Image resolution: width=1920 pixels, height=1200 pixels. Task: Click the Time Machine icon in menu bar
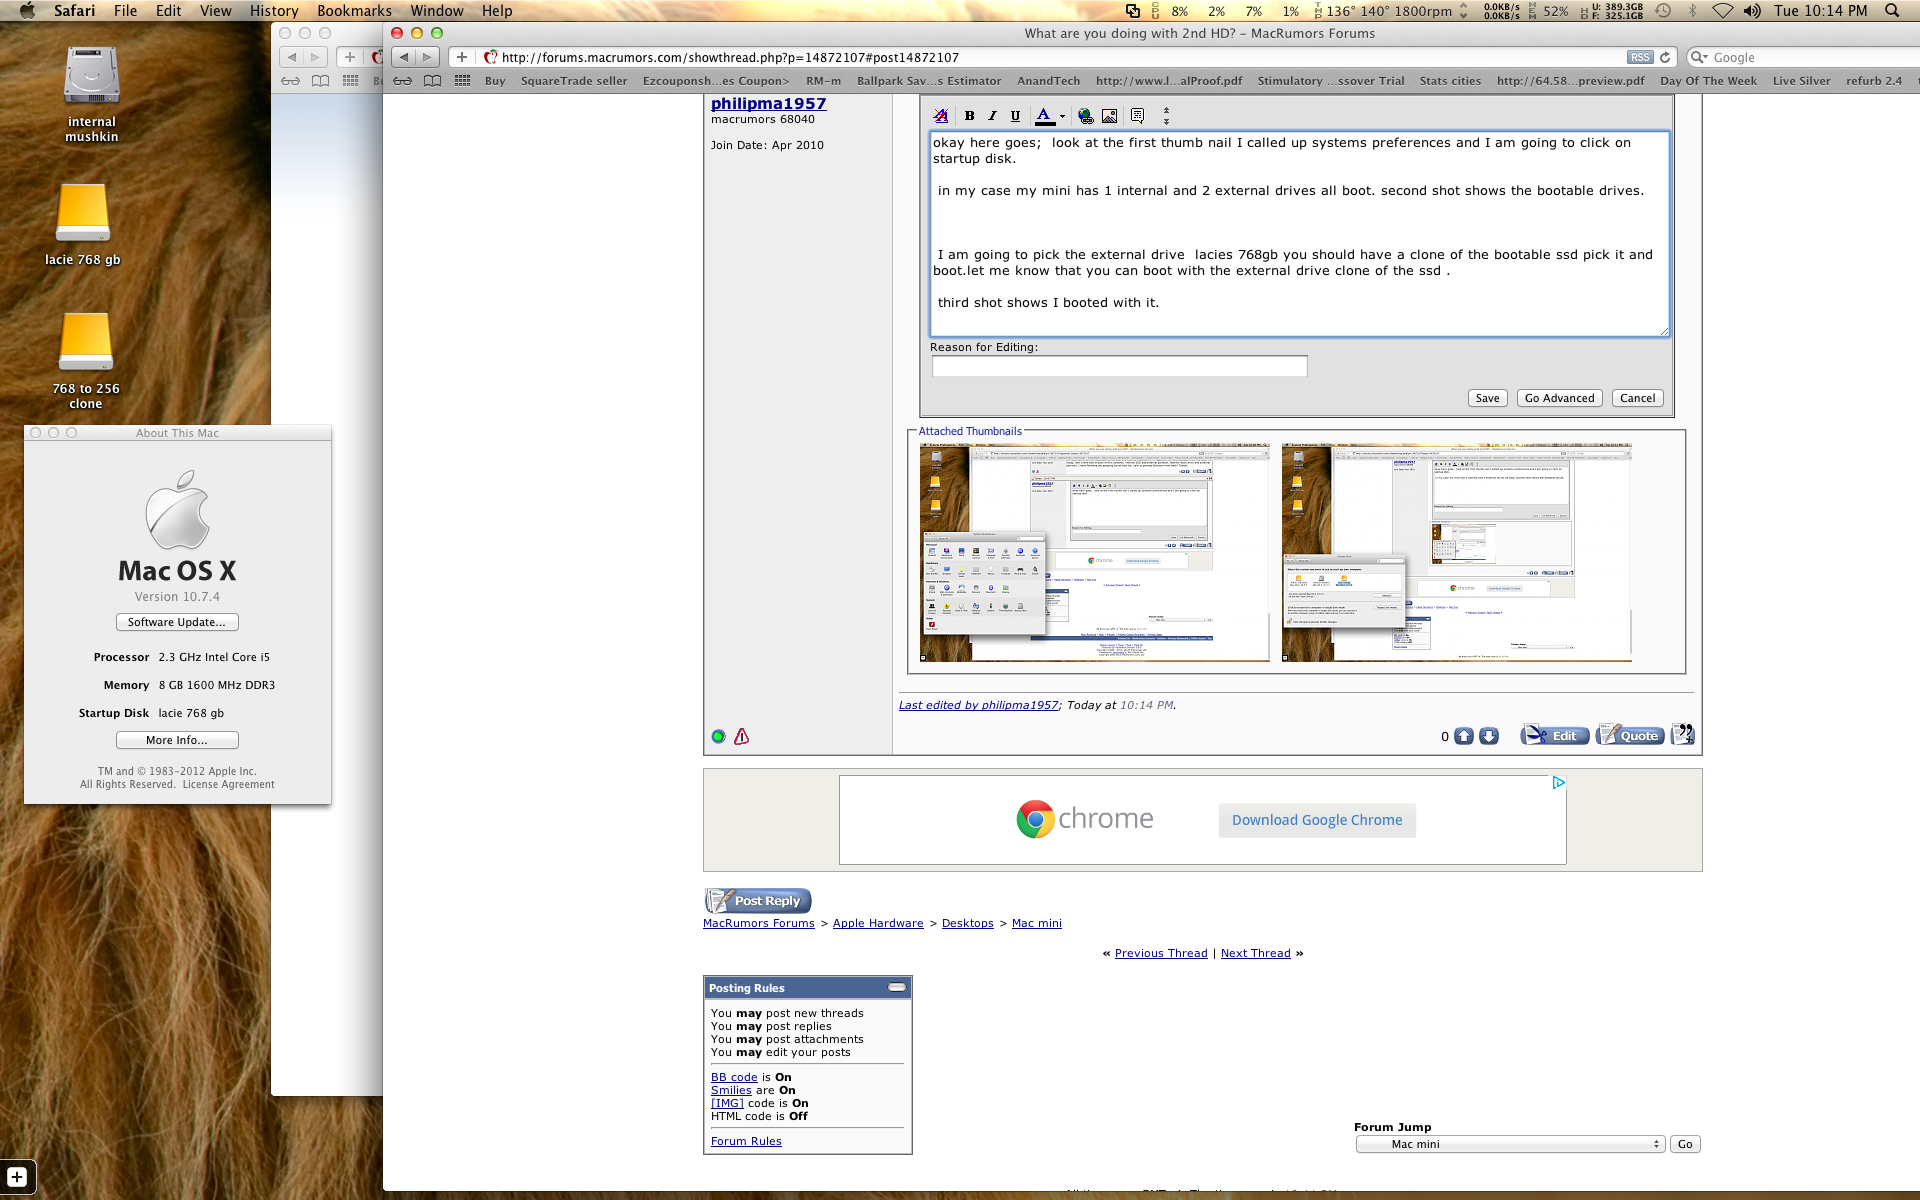(1663, 11)
